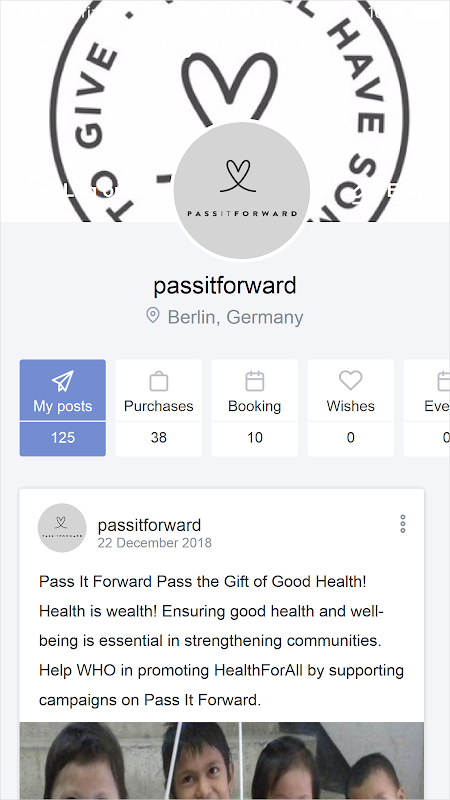Switch to the Booking tab
This screenshot has height=800, width=450.
click(255, 406)
